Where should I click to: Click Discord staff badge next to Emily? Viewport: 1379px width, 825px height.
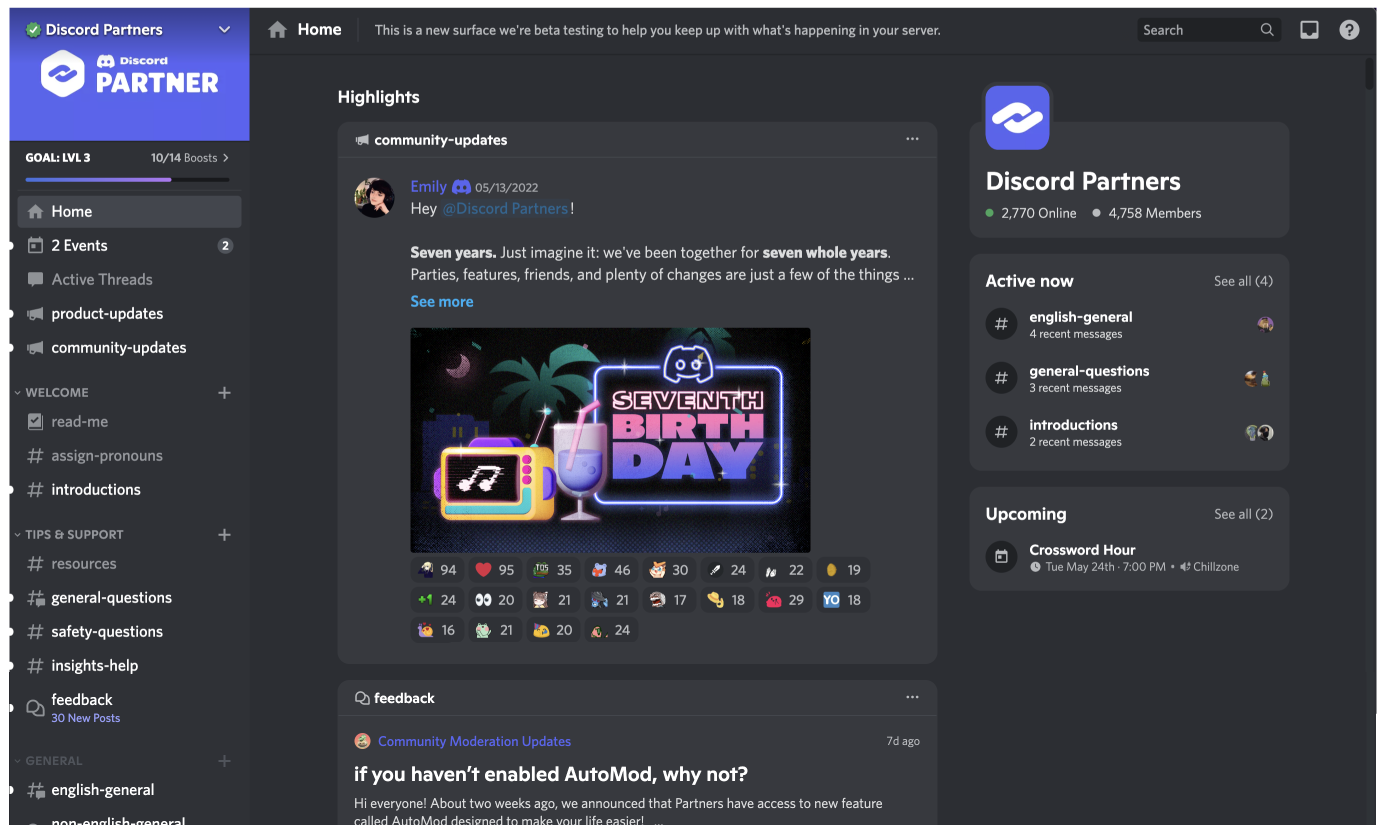coord(461,187)
